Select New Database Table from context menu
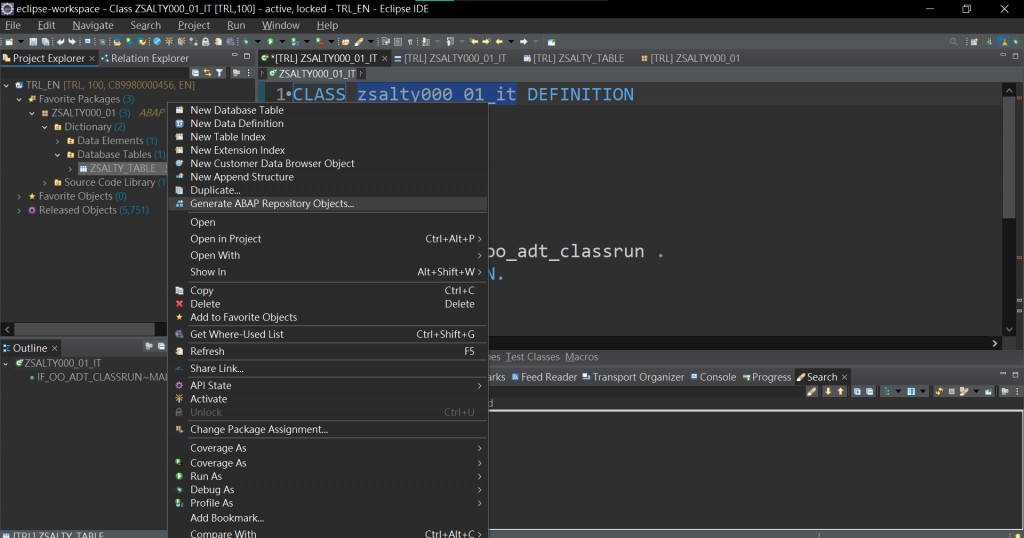Screen dimensions: 1024x538 coord(328,110)
